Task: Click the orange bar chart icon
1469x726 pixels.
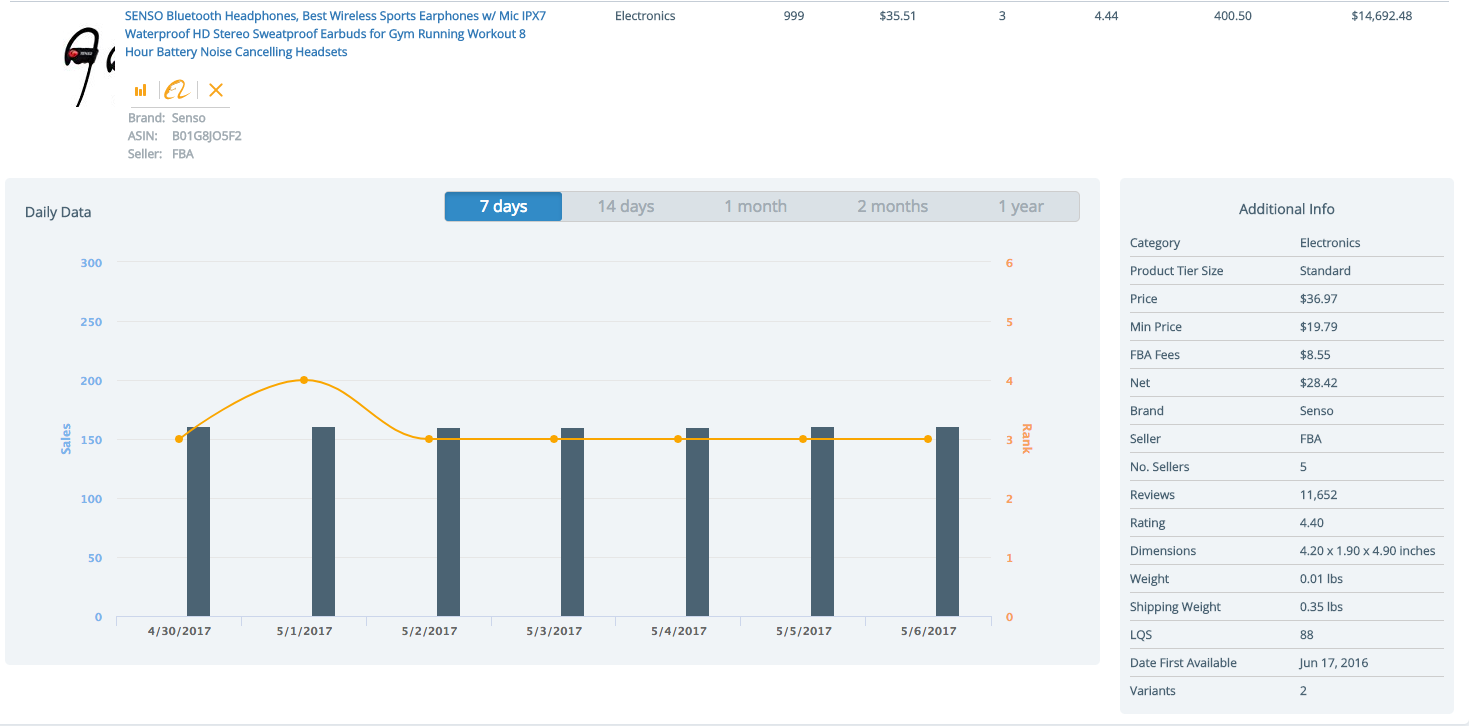Action: click(141, 90)
